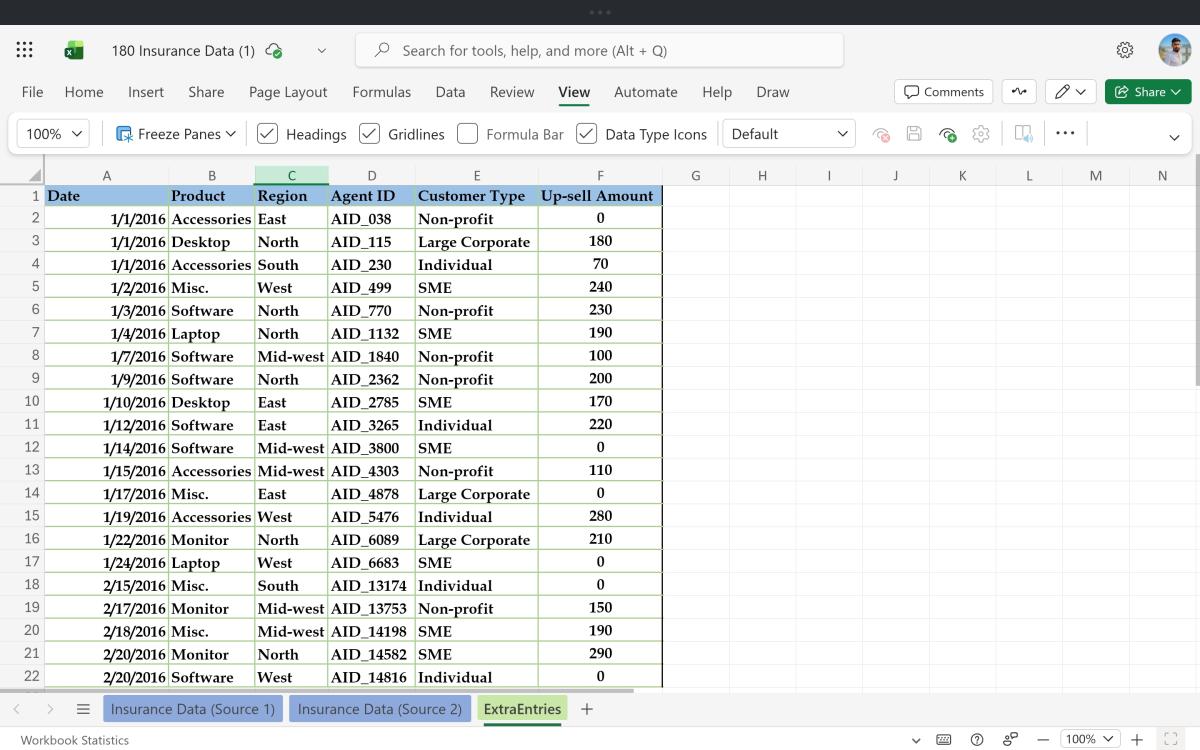1200x750 pixels.
Task: Open the settings gear in title bar
Action: pyautogui.click(x=1125, y=50)
